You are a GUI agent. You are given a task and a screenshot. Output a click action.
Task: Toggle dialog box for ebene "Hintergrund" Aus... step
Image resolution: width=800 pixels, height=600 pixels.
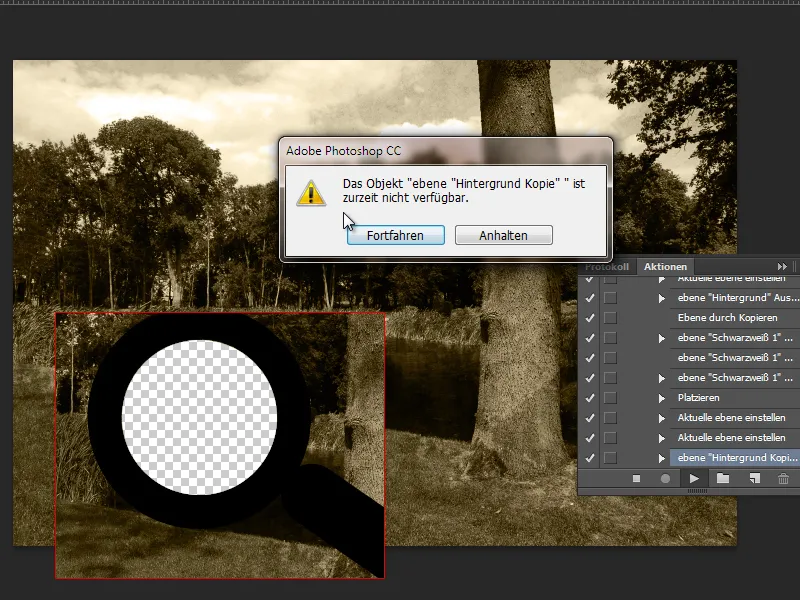tap(610, 298)
